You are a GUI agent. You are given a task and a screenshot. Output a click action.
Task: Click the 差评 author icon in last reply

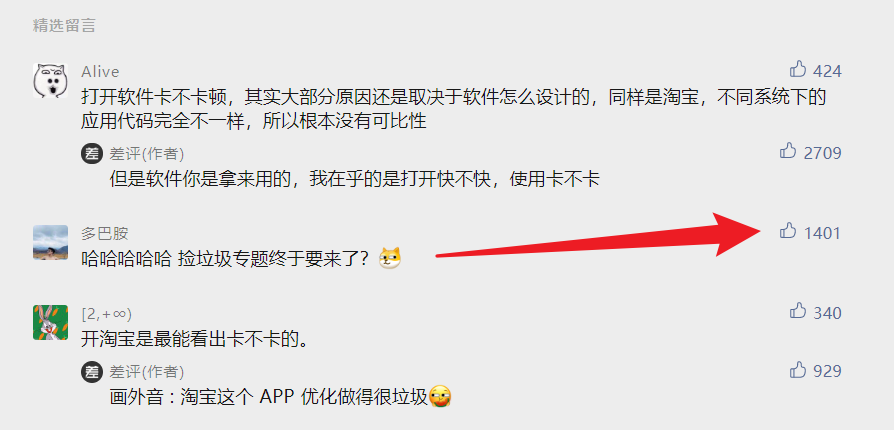click(x=91, y=372)
